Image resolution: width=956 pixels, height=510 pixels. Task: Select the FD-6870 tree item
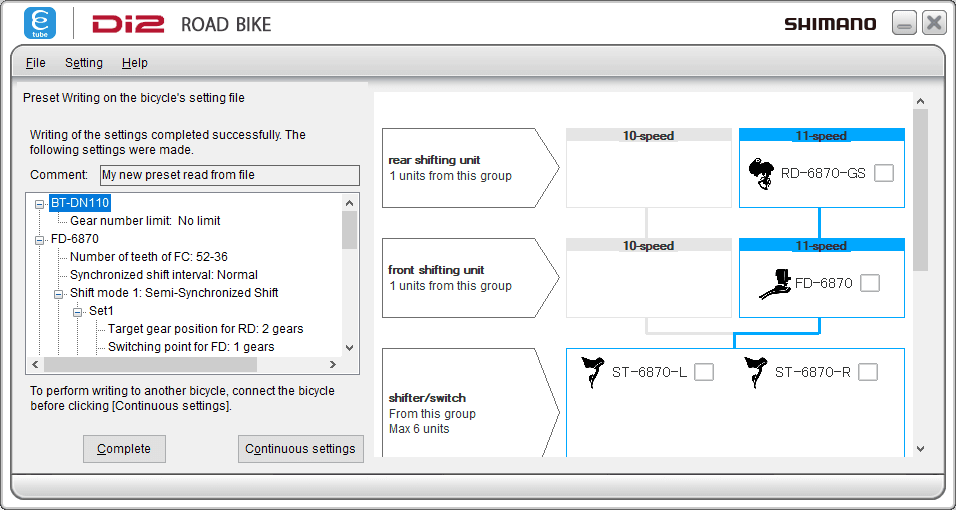coord(75,239)
